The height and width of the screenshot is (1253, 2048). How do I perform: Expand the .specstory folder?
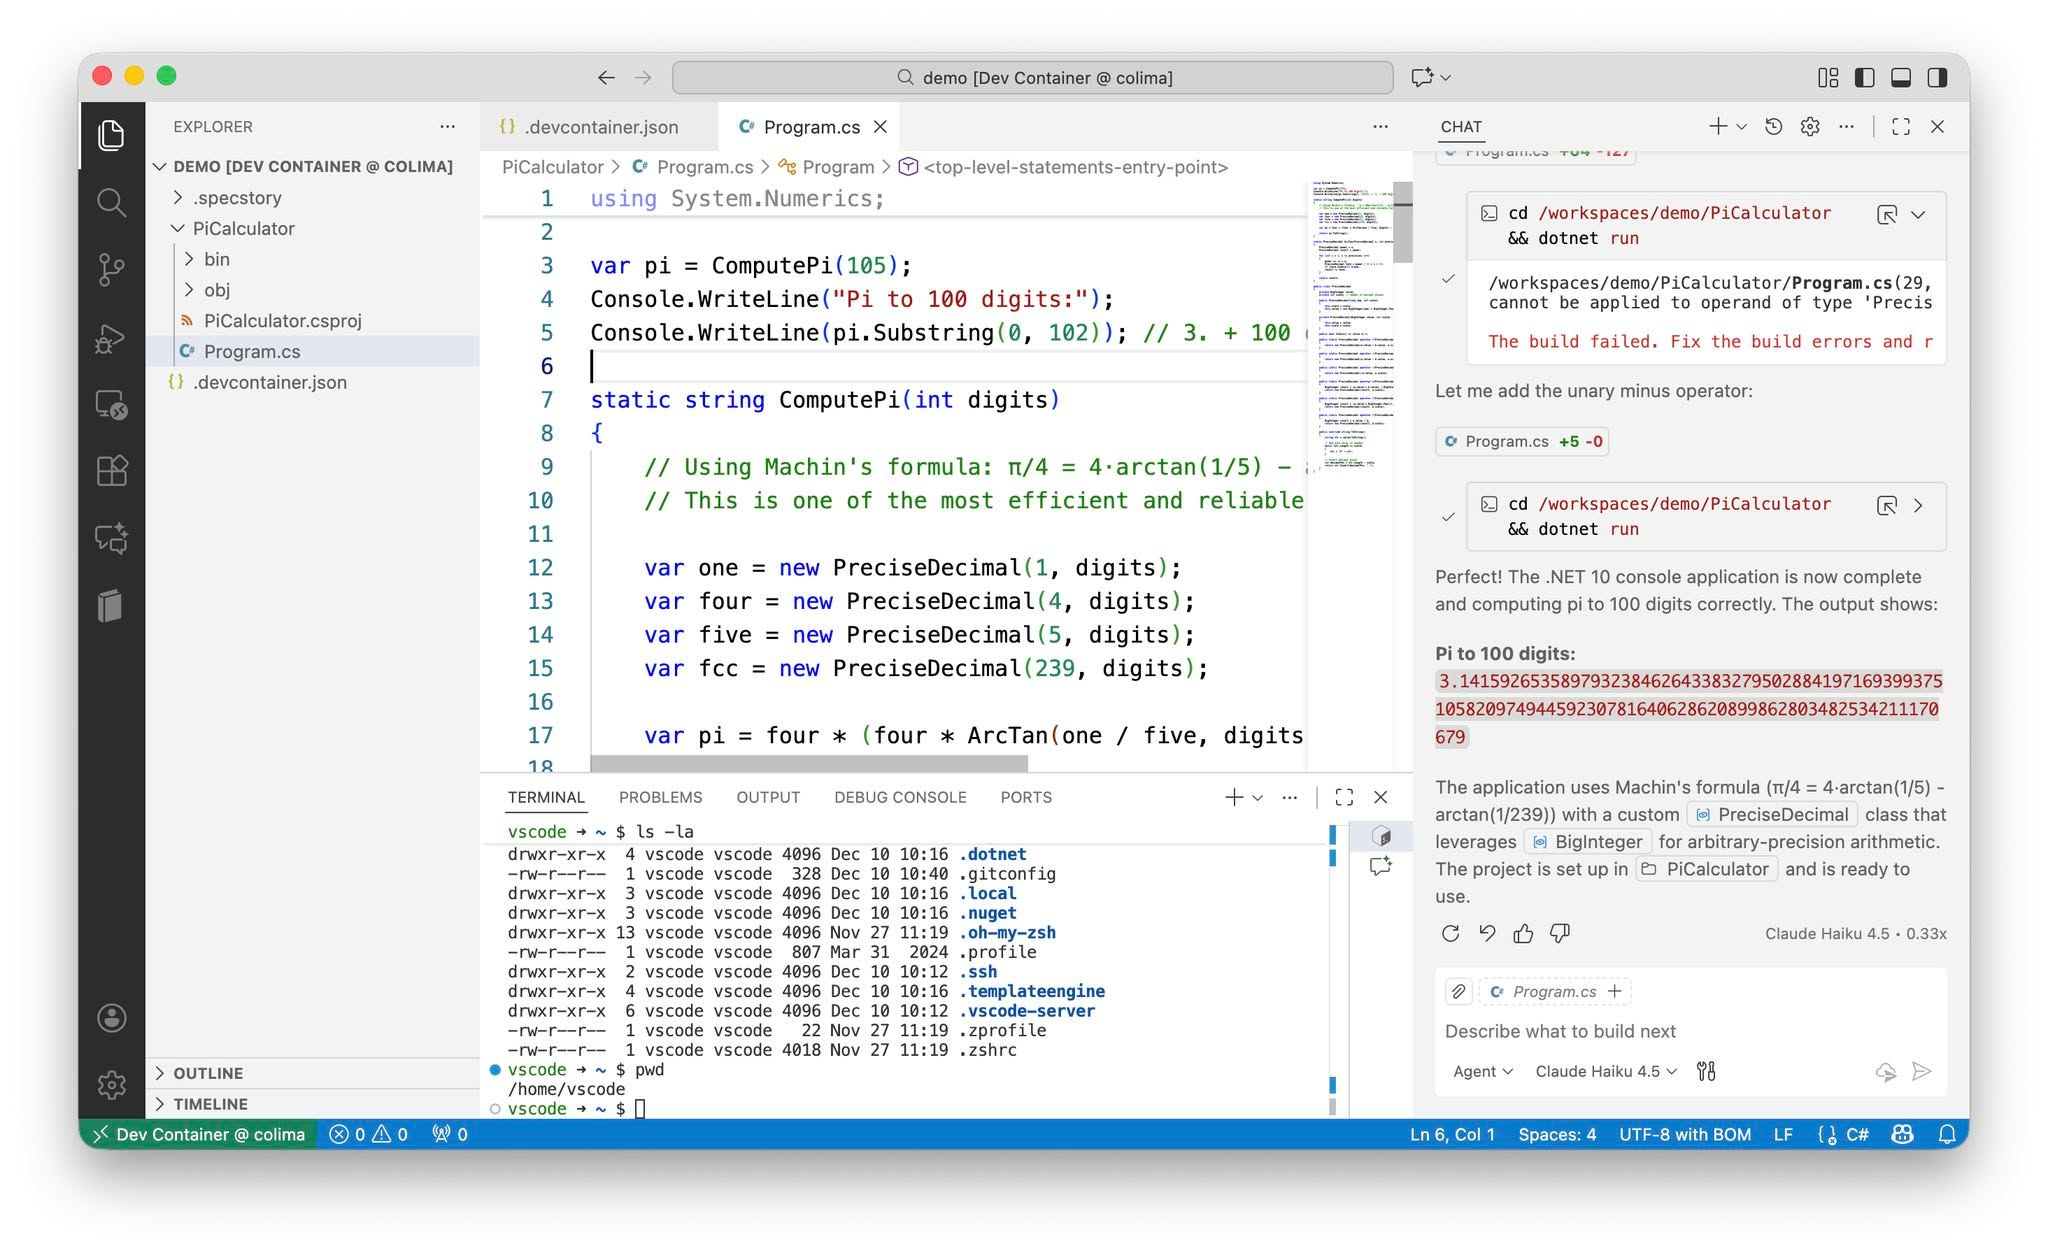point(237,198)
